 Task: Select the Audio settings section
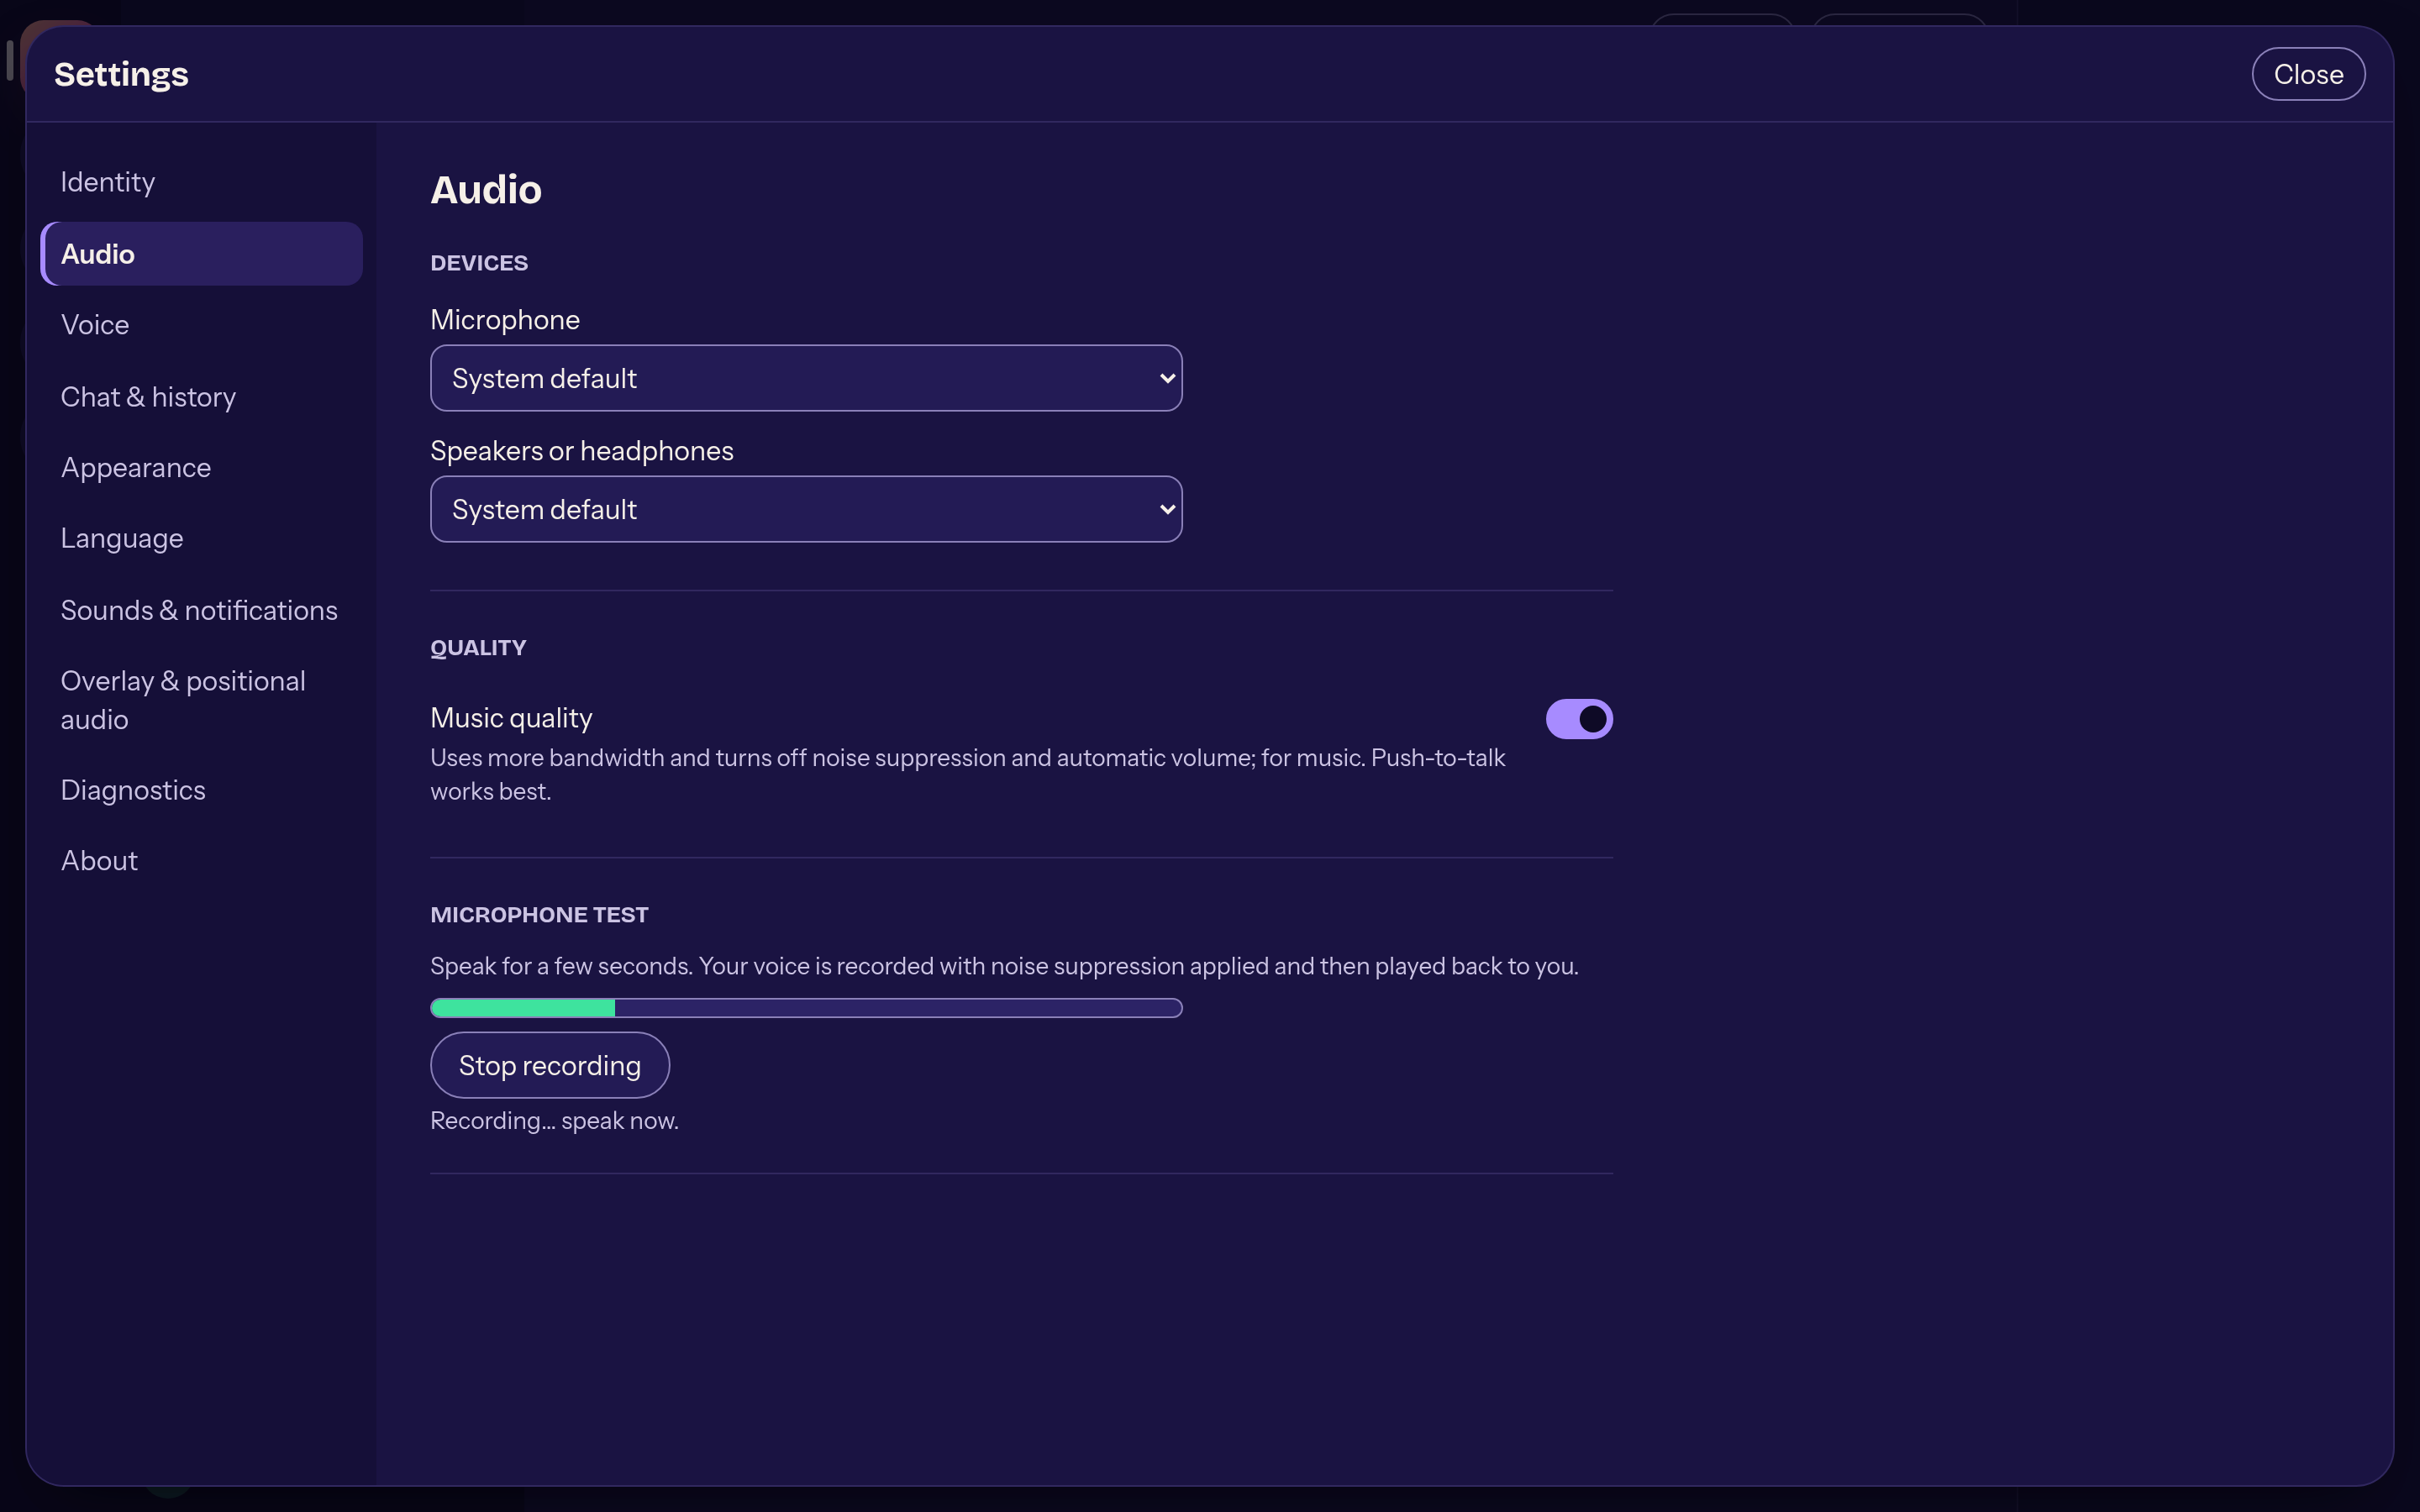click(x=201, y=254)
